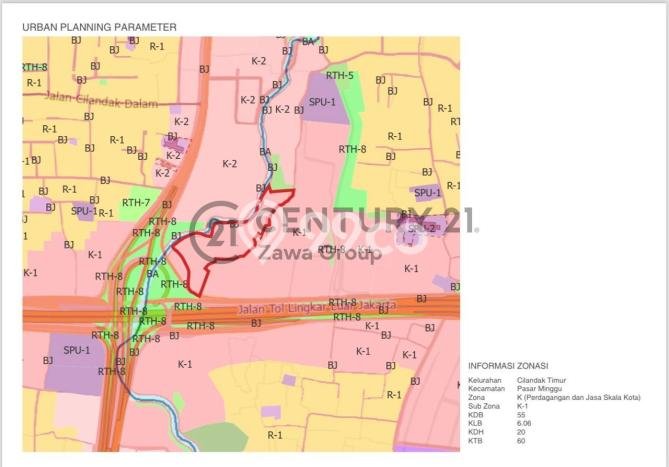Click the KTB value 60
Image resolution: width=669 pixels, height=467 pixels.
pos(521,441)
